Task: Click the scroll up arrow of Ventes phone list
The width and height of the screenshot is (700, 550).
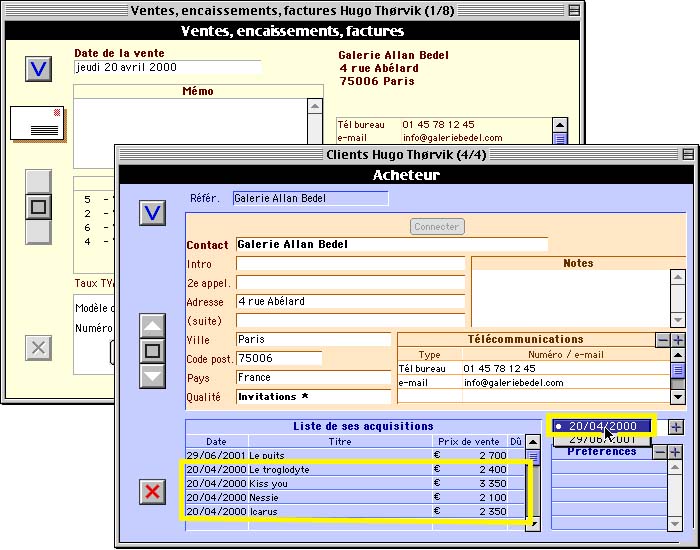Action: pos(560,125)
